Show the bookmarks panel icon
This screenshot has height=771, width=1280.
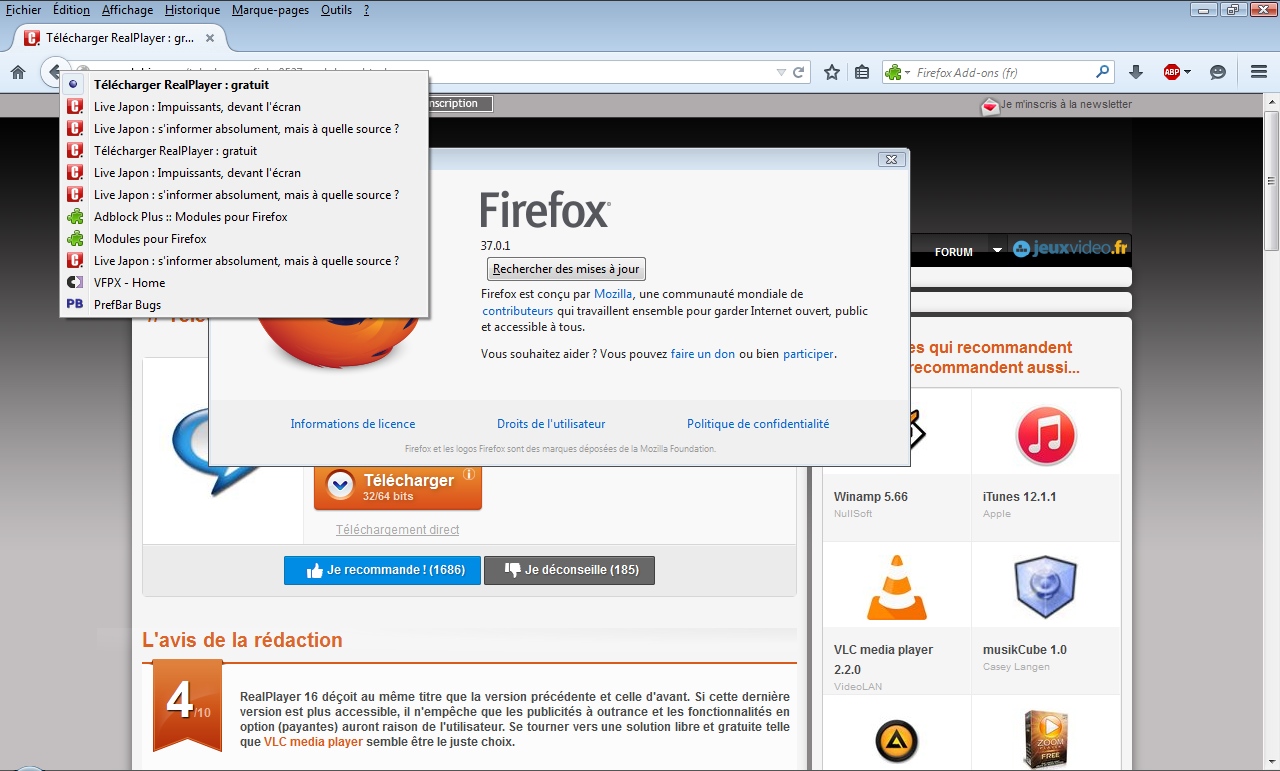pyautogui.click(x=861, y=72)
